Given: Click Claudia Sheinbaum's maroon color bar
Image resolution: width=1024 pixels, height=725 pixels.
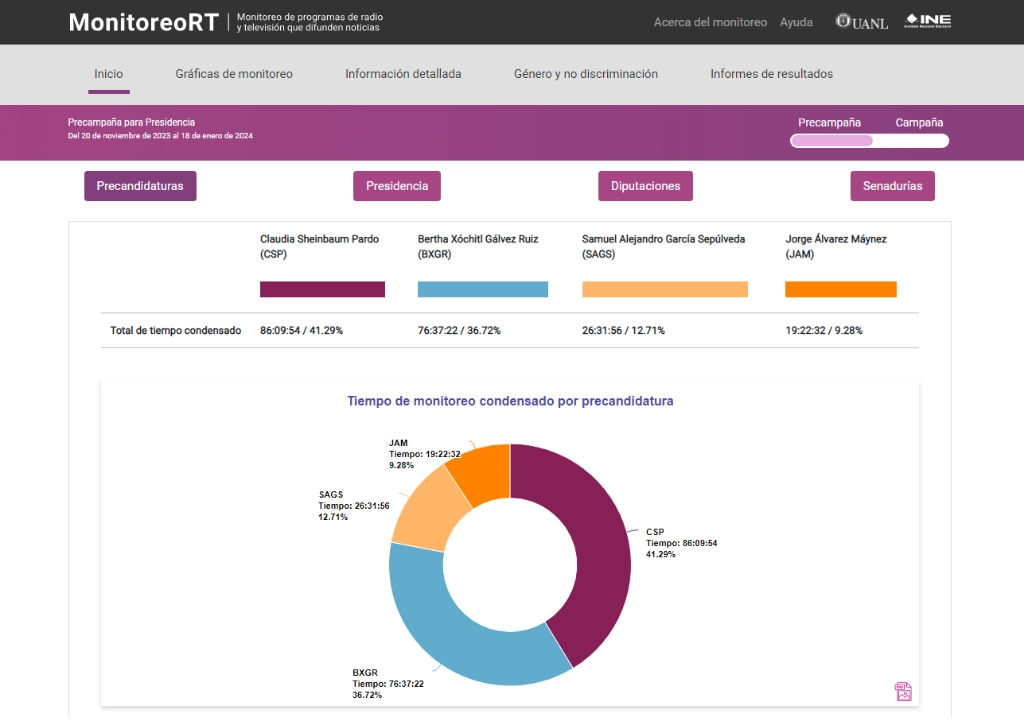Looking at the screenshot, I should 322,289.
